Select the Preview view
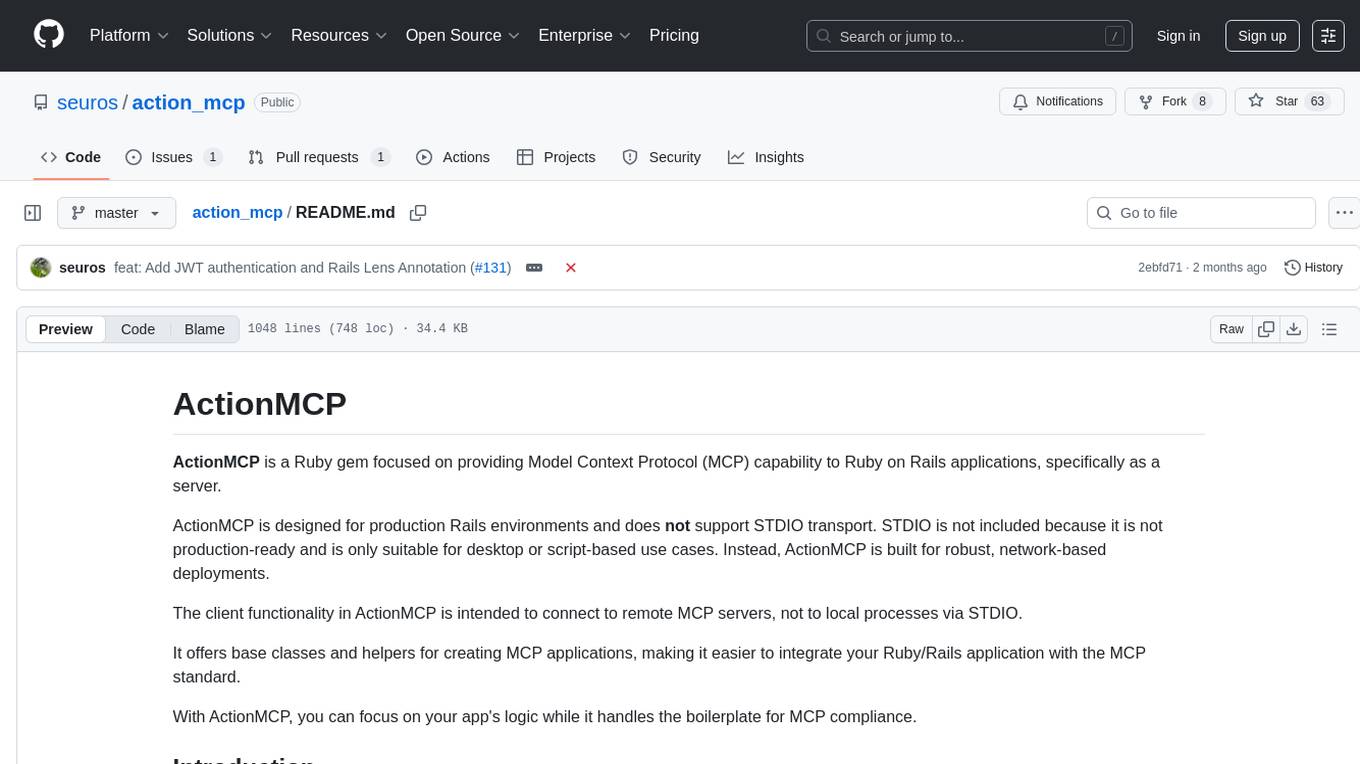Screen dimensions: 1360x764 click(66, 329)
